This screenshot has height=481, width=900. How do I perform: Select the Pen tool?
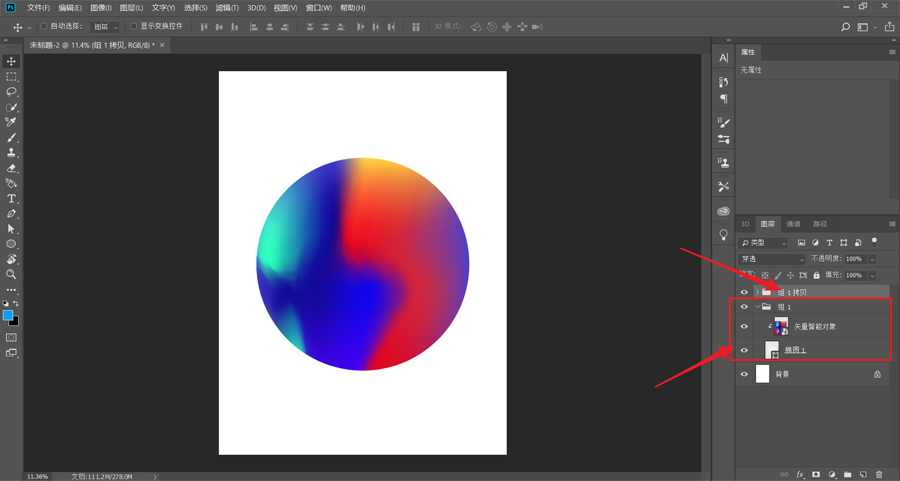[x=12, y=214]
